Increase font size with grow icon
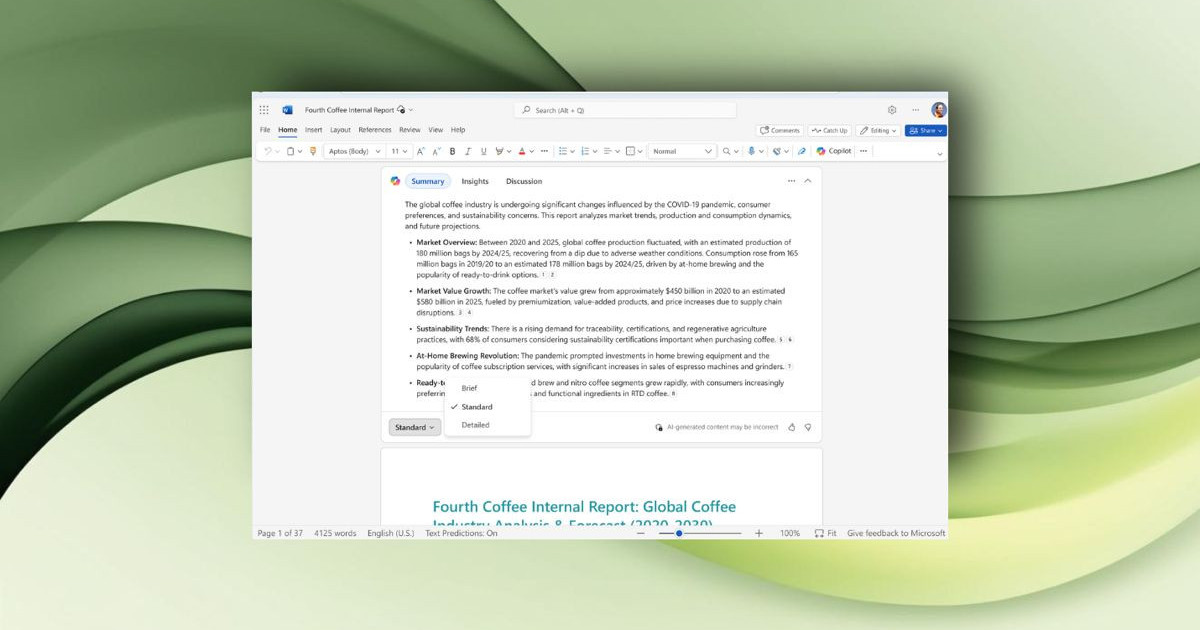1200x630 pixels. click(421, 151)
